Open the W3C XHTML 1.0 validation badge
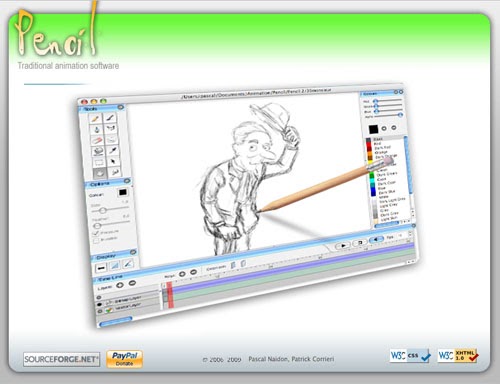Image resolution: width=500 pixels, height=384 pixels. pyautogui.click(x=458, y=355)
